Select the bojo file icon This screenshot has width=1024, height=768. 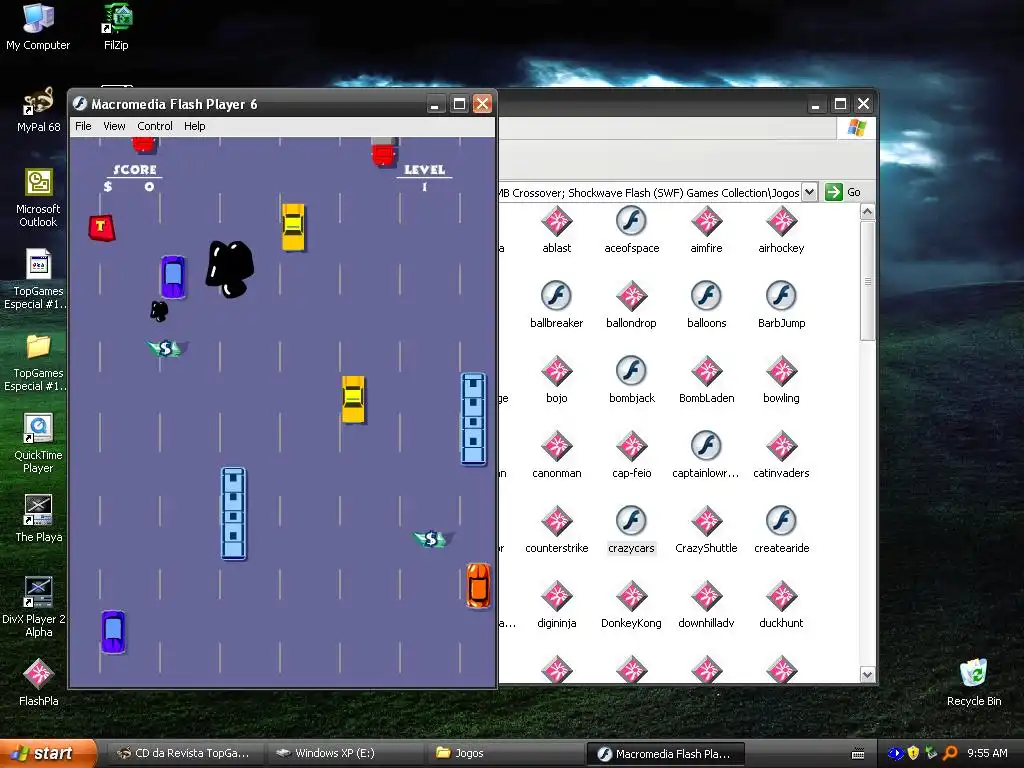[556, 372]
